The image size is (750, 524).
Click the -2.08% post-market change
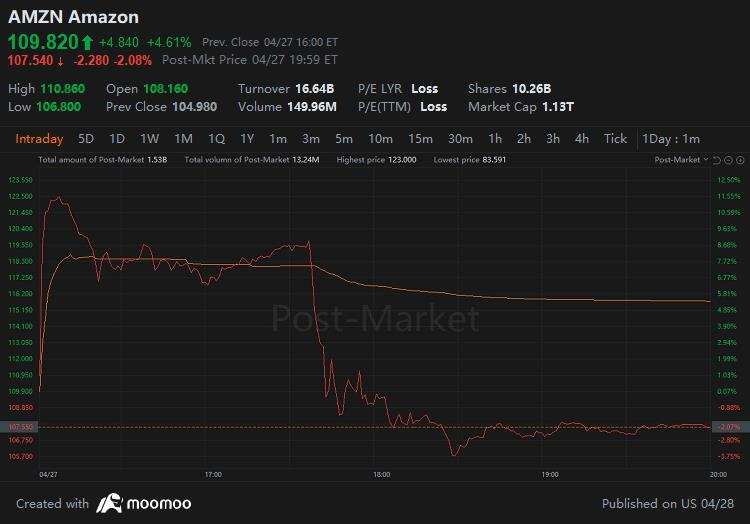(x=132, y=61)
